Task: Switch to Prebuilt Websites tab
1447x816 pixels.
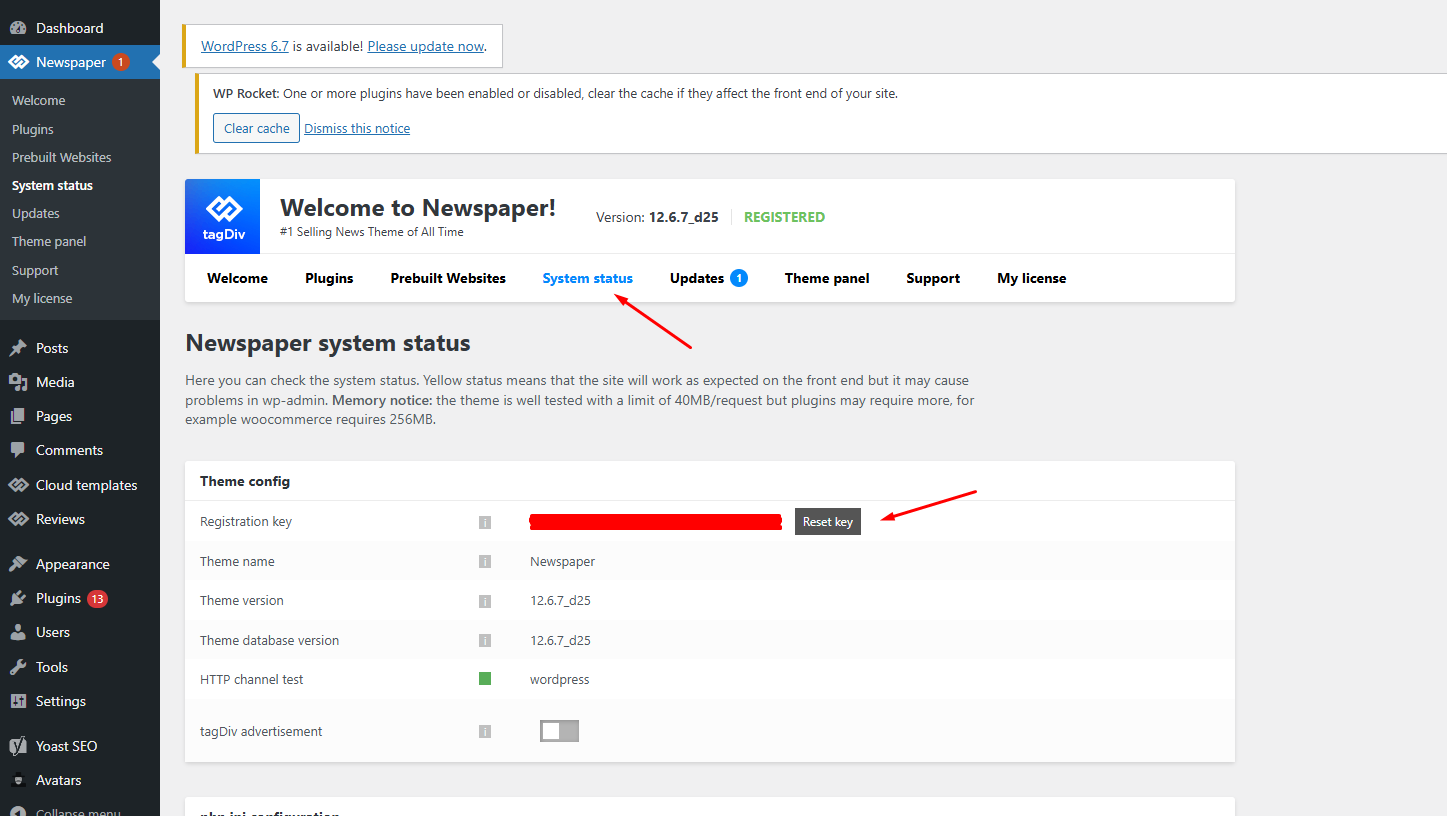Action: 448,278
